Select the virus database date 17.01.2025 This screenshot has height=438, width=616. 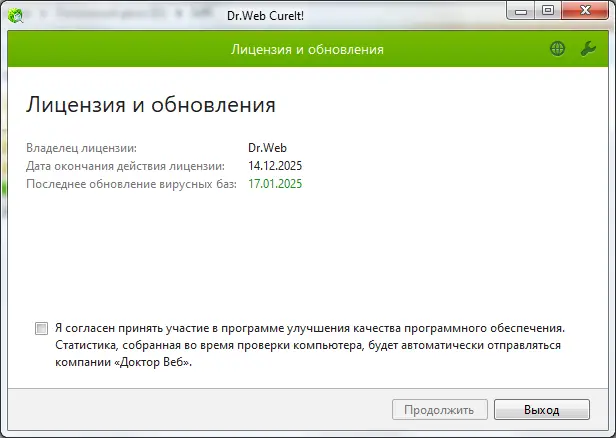[275, 184]
